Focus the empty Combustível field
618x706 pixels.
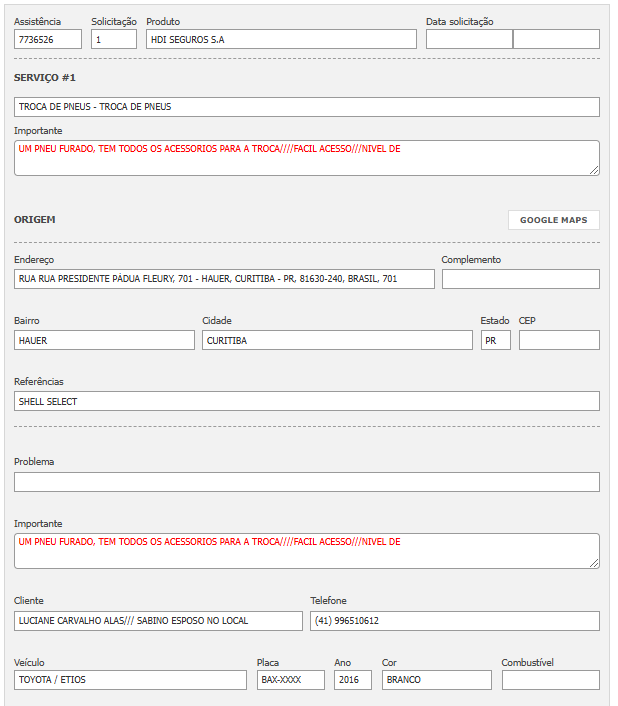coord(550,680)
